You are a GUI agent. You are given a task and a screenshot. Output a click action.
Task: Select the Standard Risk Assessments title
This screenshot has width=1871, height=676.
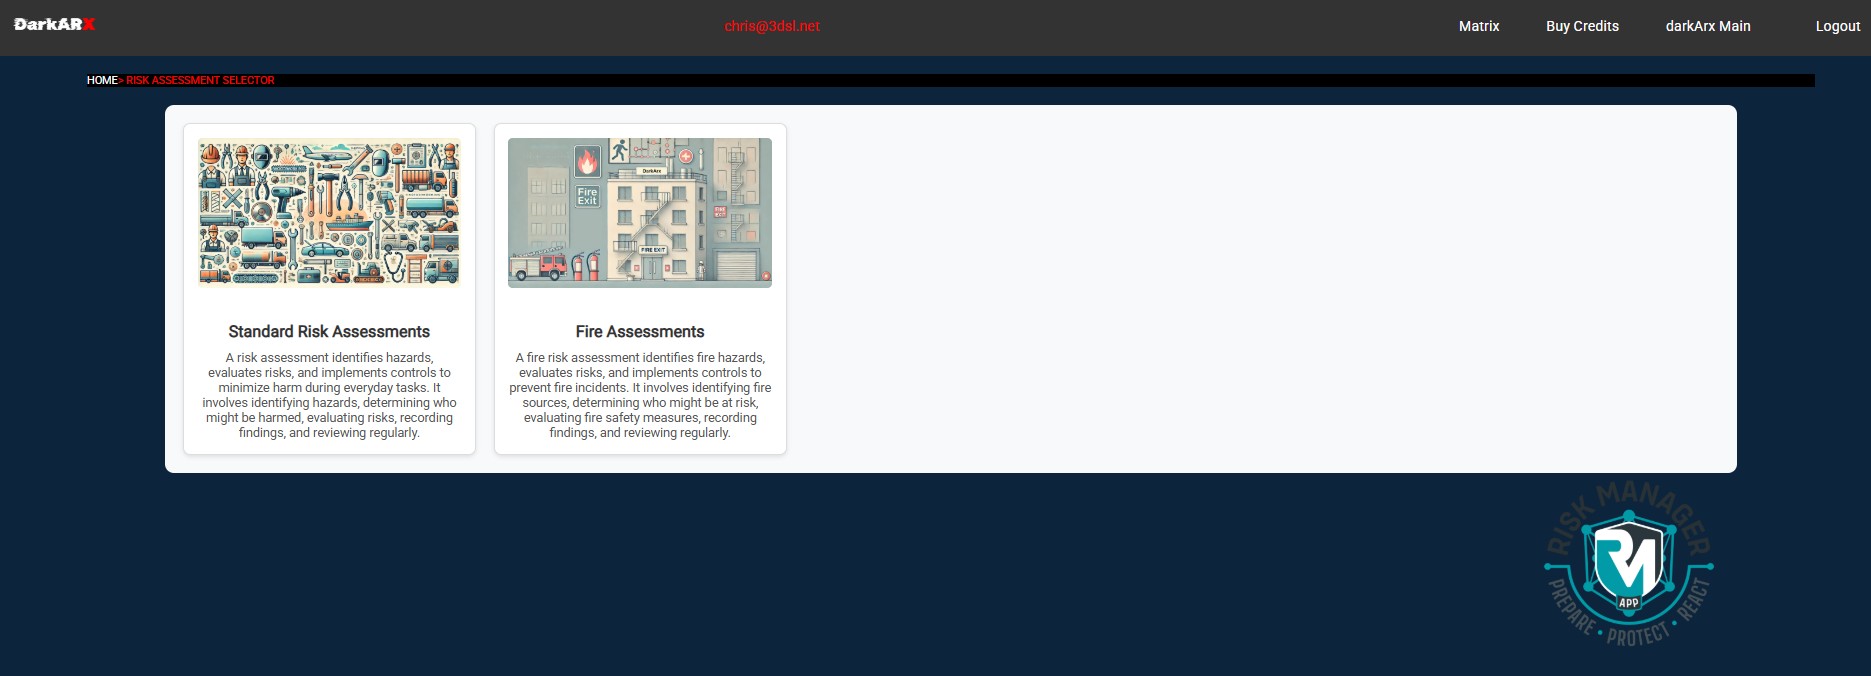[329, 332]
